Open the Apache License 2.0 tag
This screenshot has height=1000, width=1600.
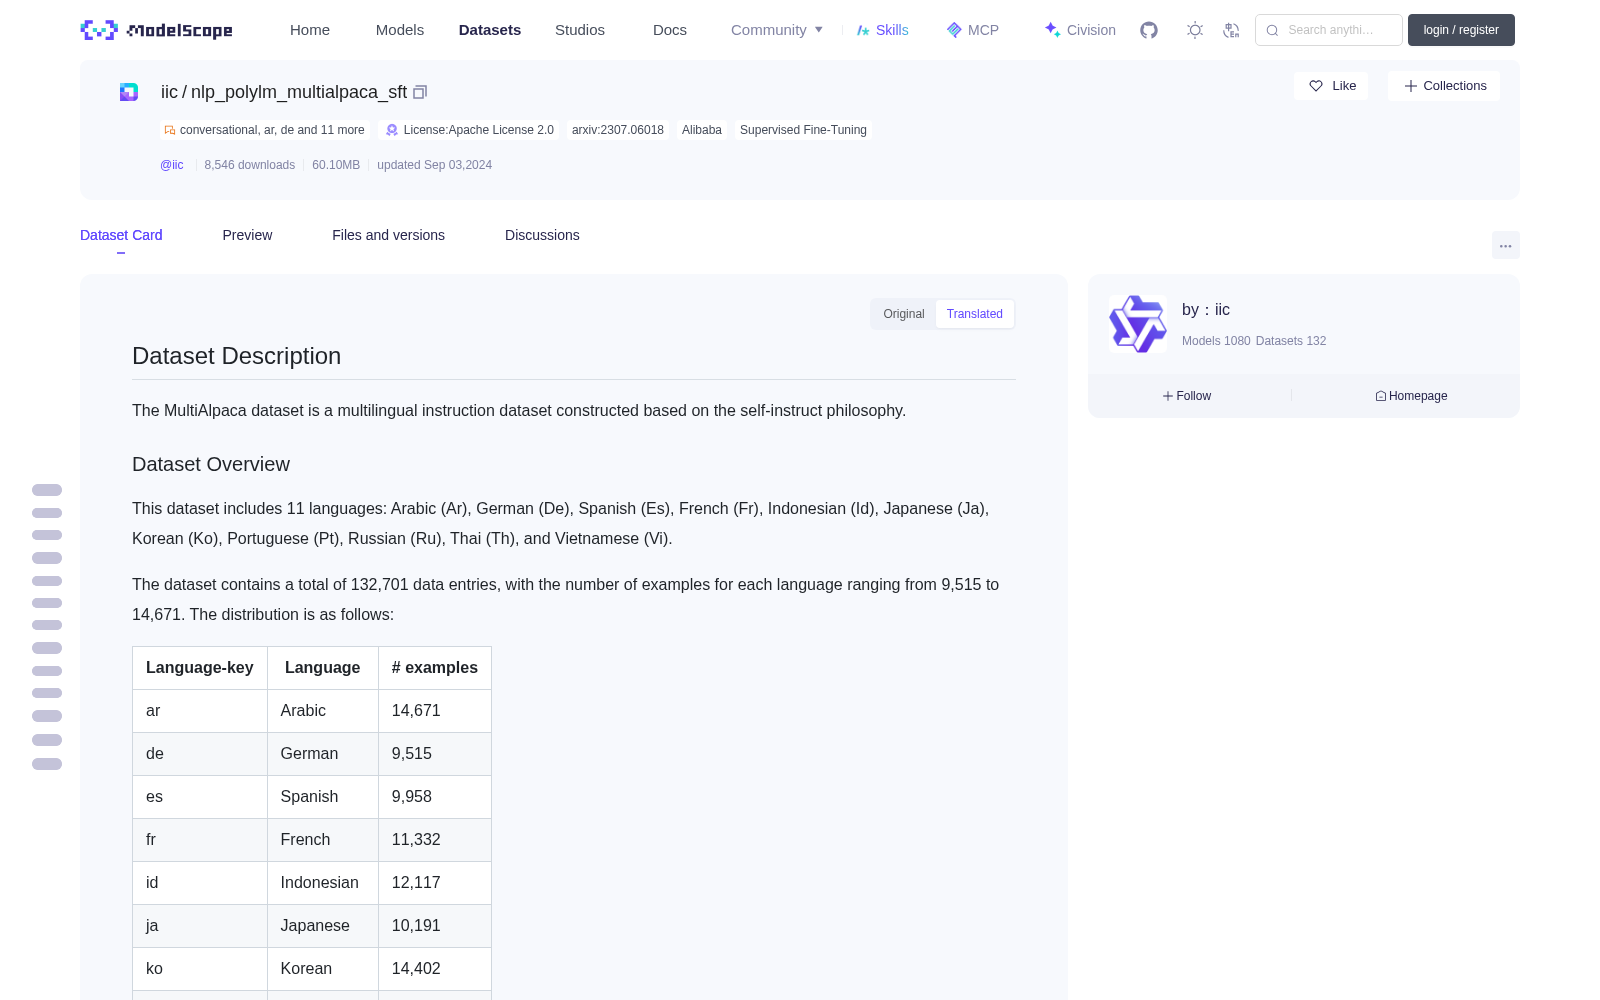pyautogui.click(x=470, y=130)
